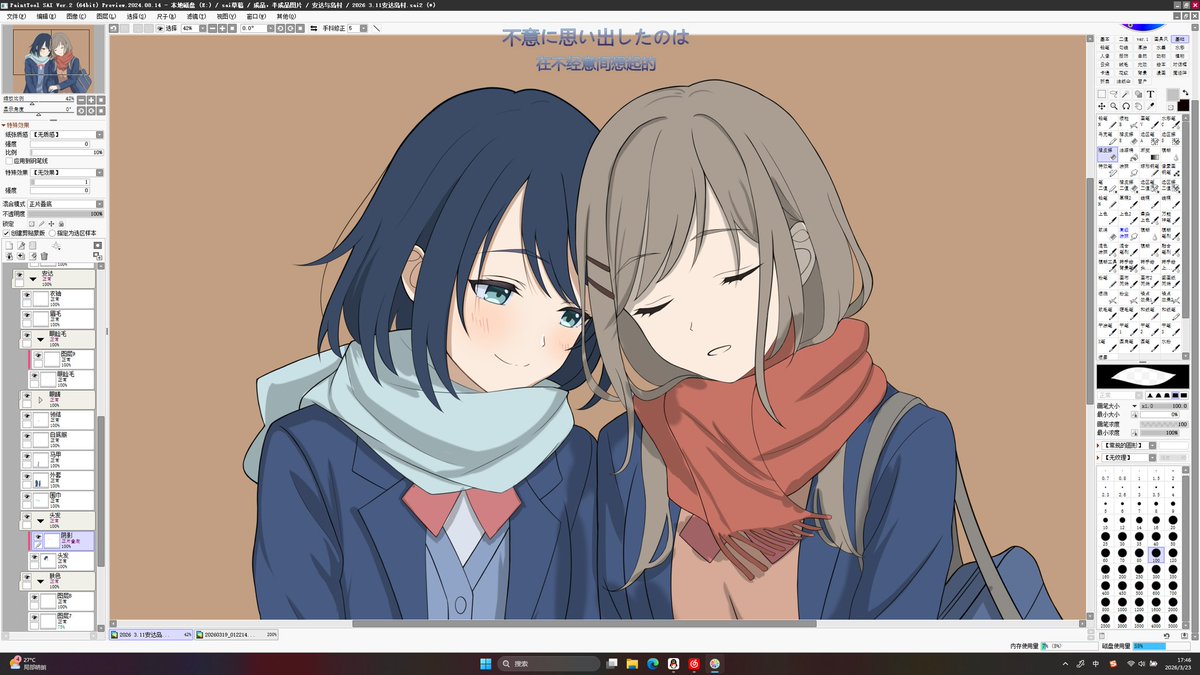
Task: Collapse the 特殊效果 section header
Action: pyautogui.click(x=16, y=125)
